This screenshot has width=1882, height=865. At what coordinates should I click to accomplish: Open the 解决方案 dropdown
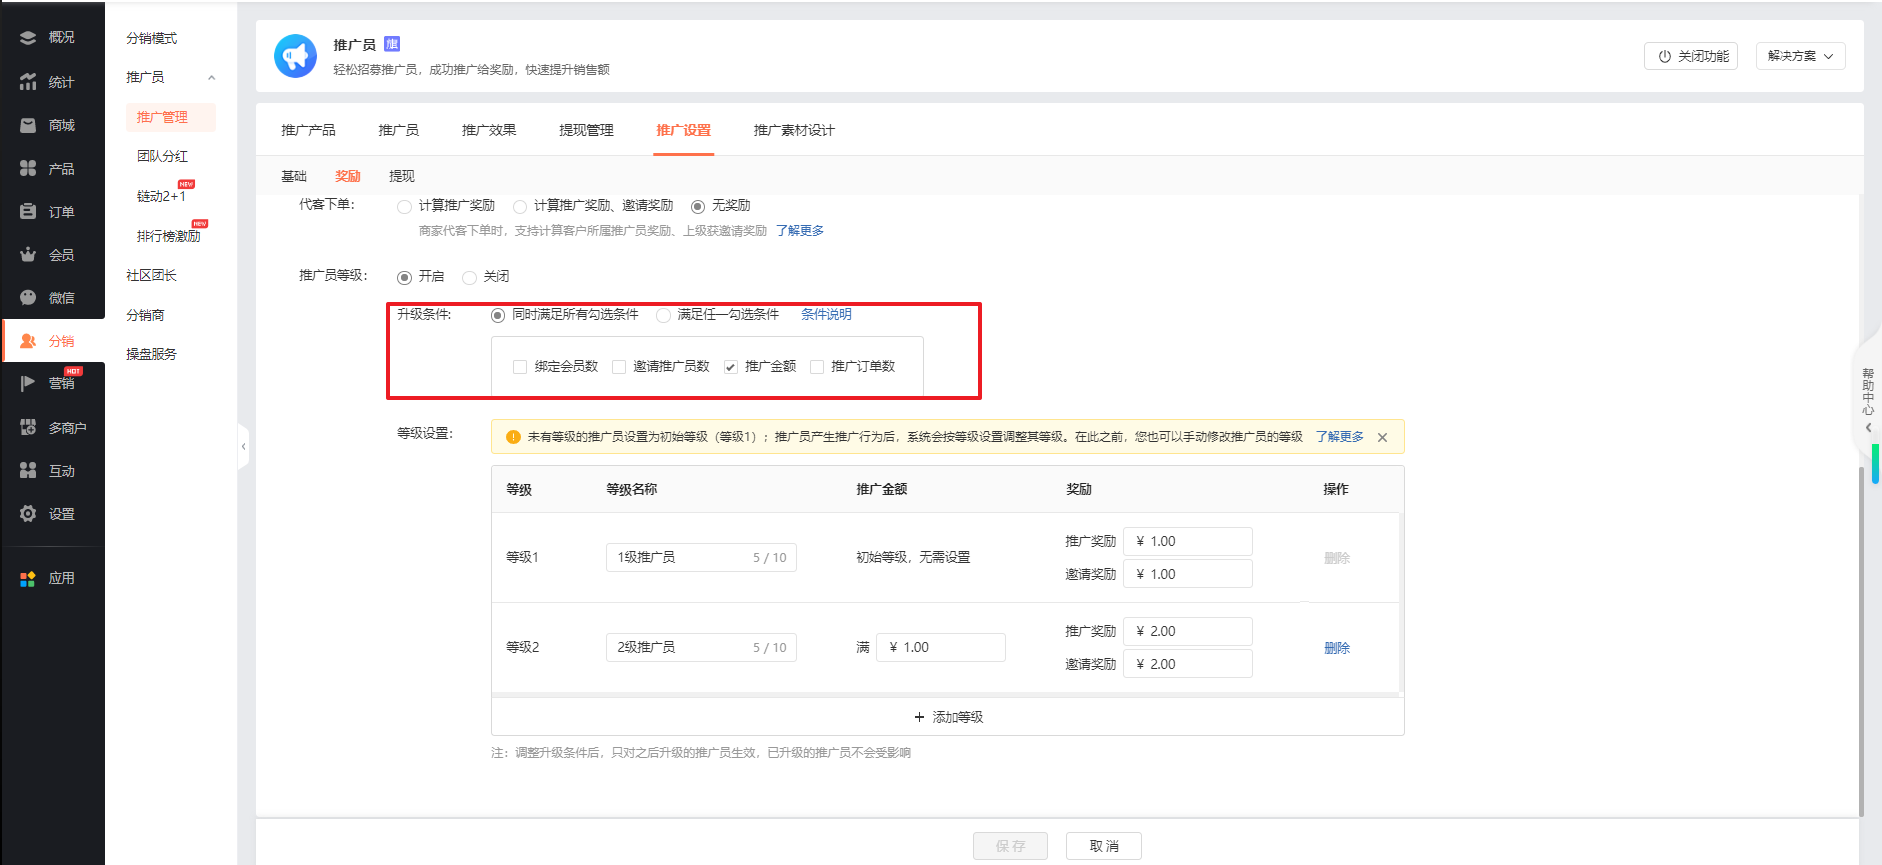pyautogui.click(x=1800, y=56)
